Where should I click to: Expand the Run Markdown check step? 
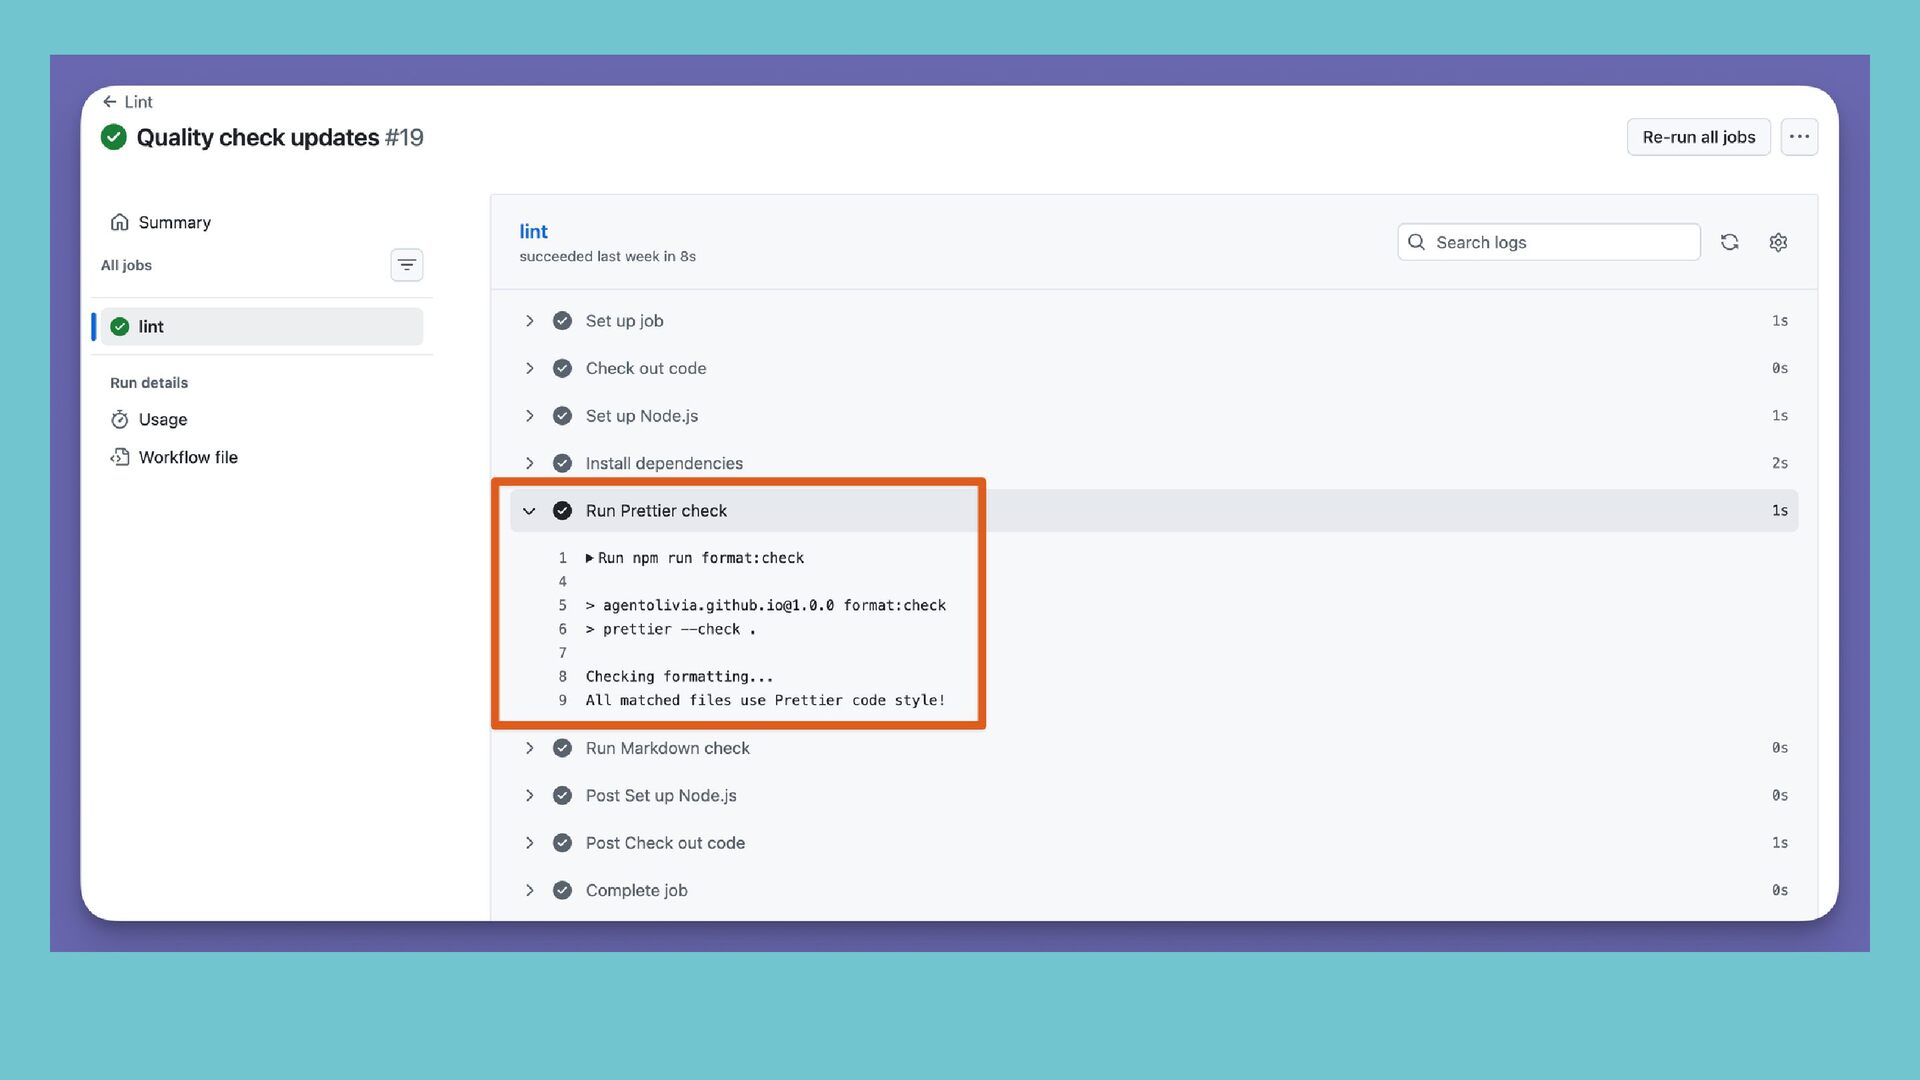(529, 748)
